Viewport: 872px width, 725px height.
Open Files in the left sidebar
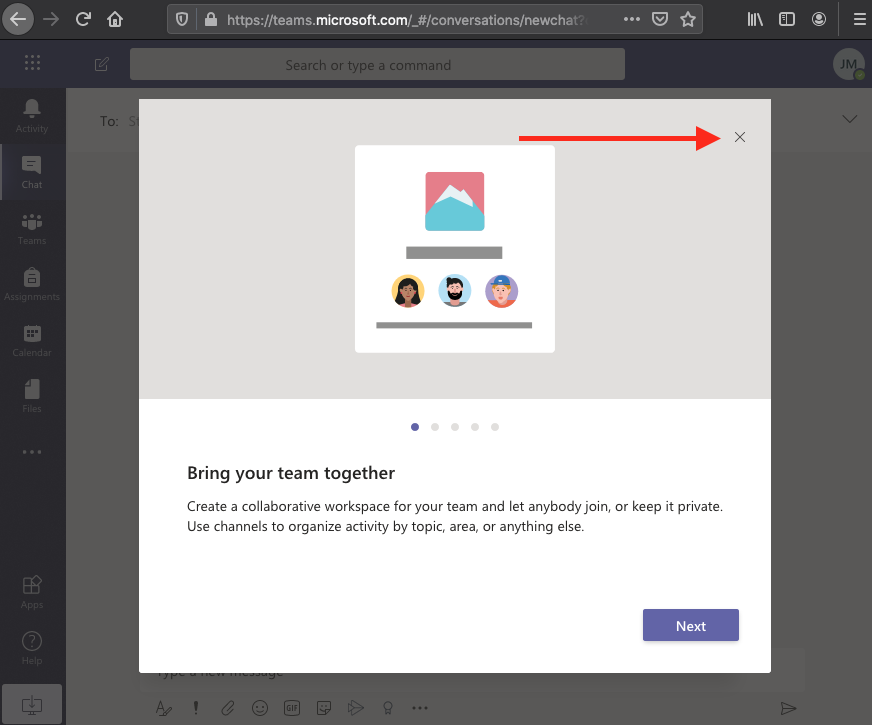32,396
